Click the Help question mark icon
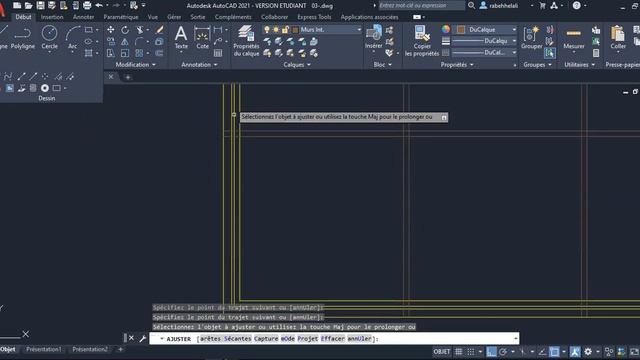 tap(576, 5)
